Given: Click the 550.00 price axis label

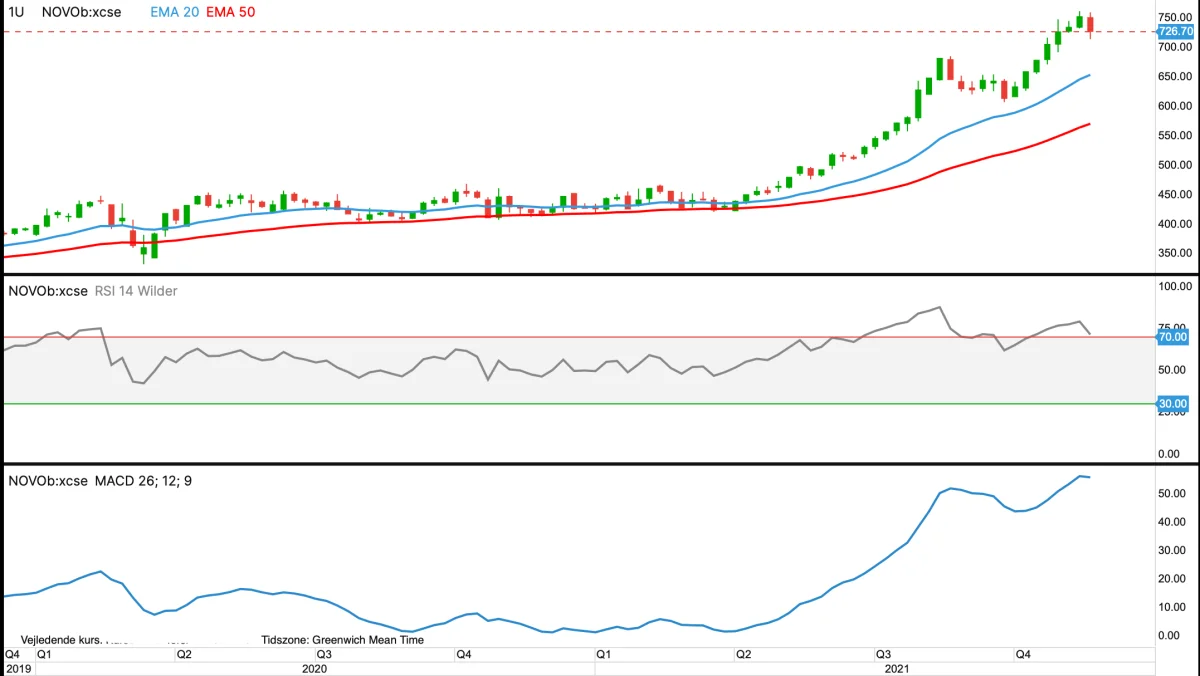Looking at the screenshot, I should pos(1175,136).
